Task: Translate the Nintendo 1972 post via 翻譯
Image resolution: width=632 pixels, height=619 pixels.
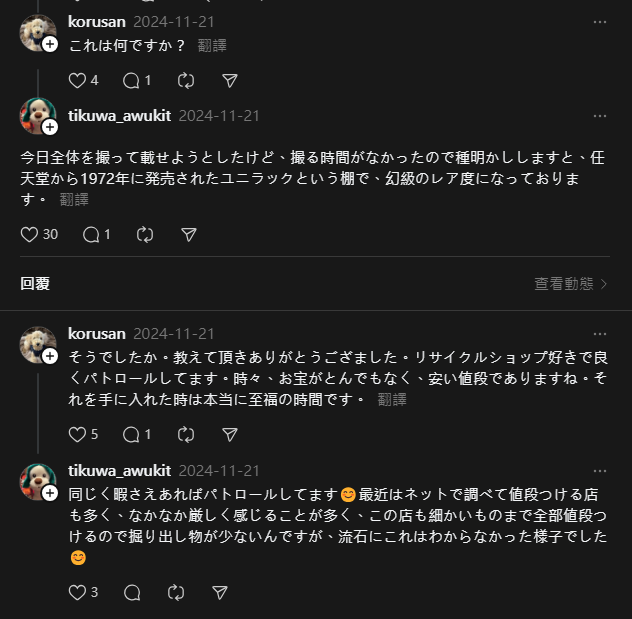Action: 74,199
